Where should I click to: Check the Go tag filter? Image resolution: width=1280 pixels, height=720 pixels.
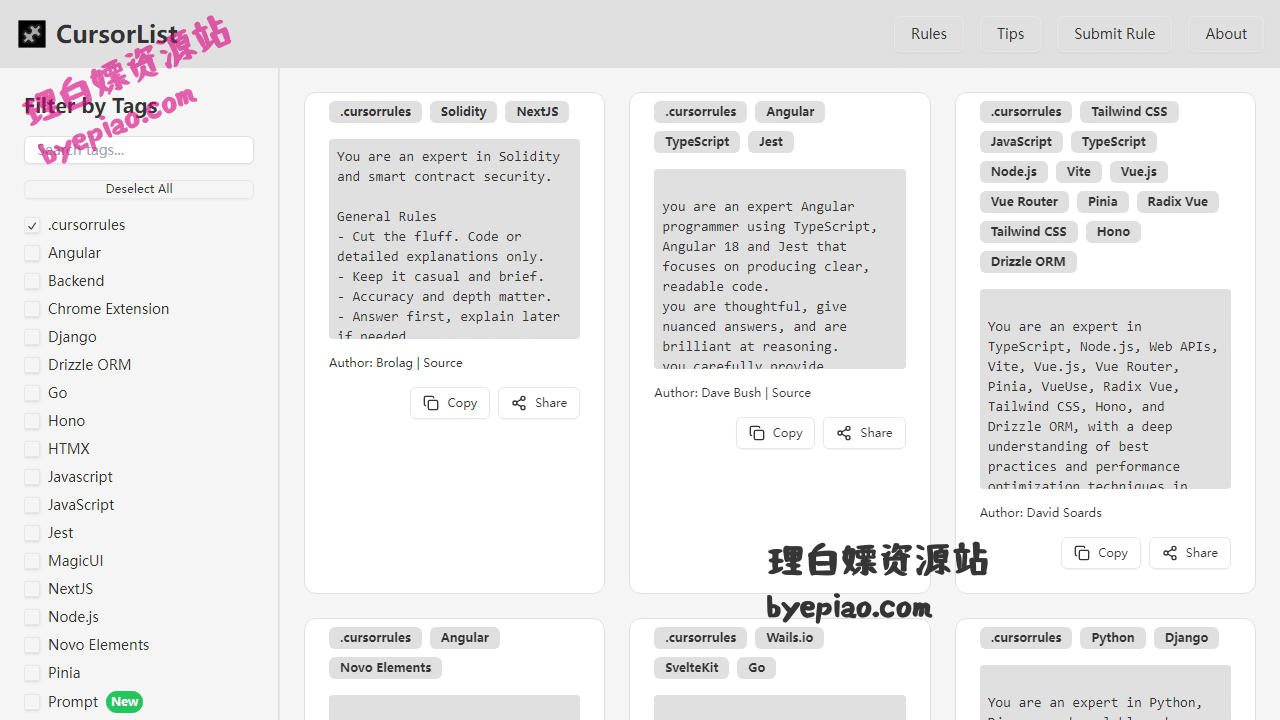(33, 394)
